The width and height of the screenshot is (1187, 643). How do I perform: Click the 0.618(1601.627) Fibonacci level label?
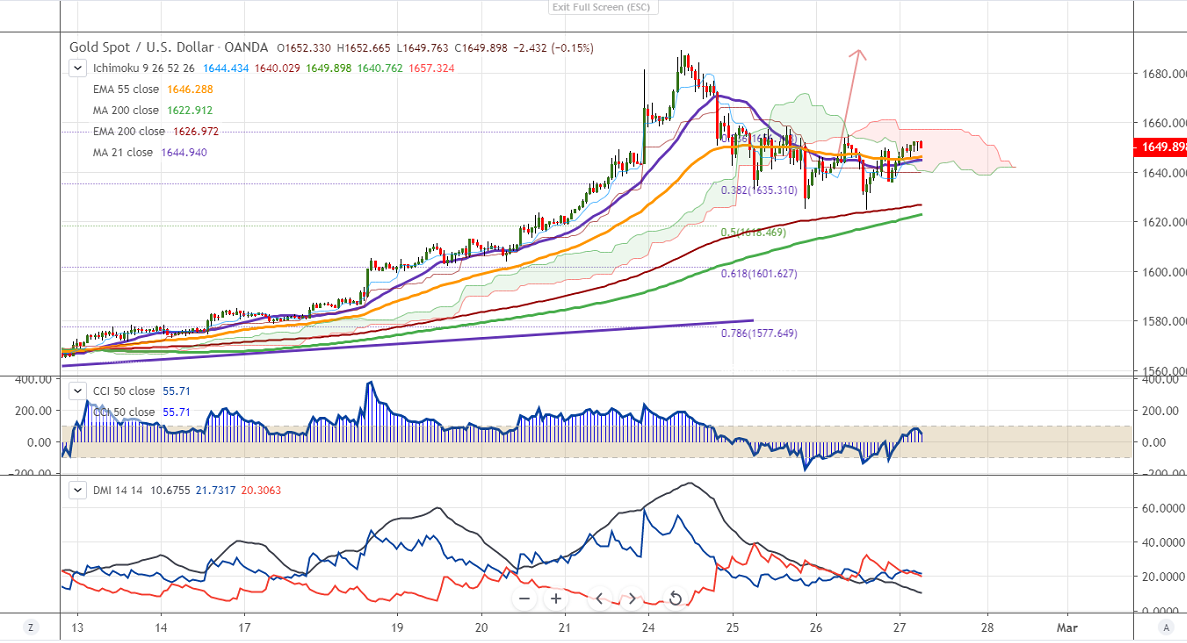coord(759,273)
